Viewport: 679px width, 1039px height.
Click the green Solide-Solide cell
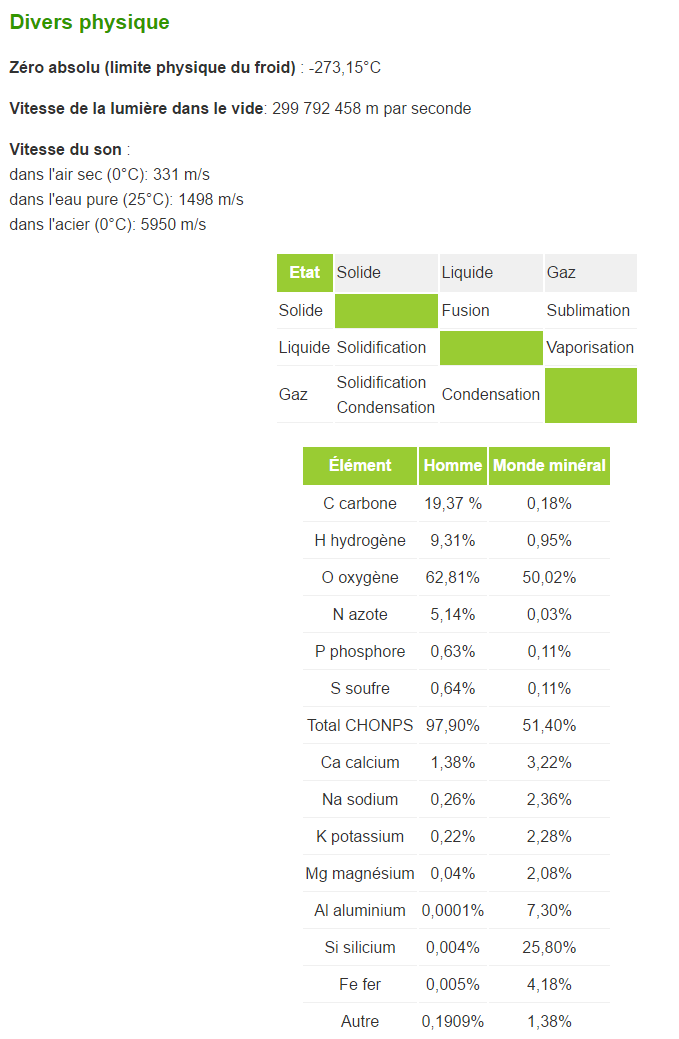pyautogui.click(x=386, y=311)
